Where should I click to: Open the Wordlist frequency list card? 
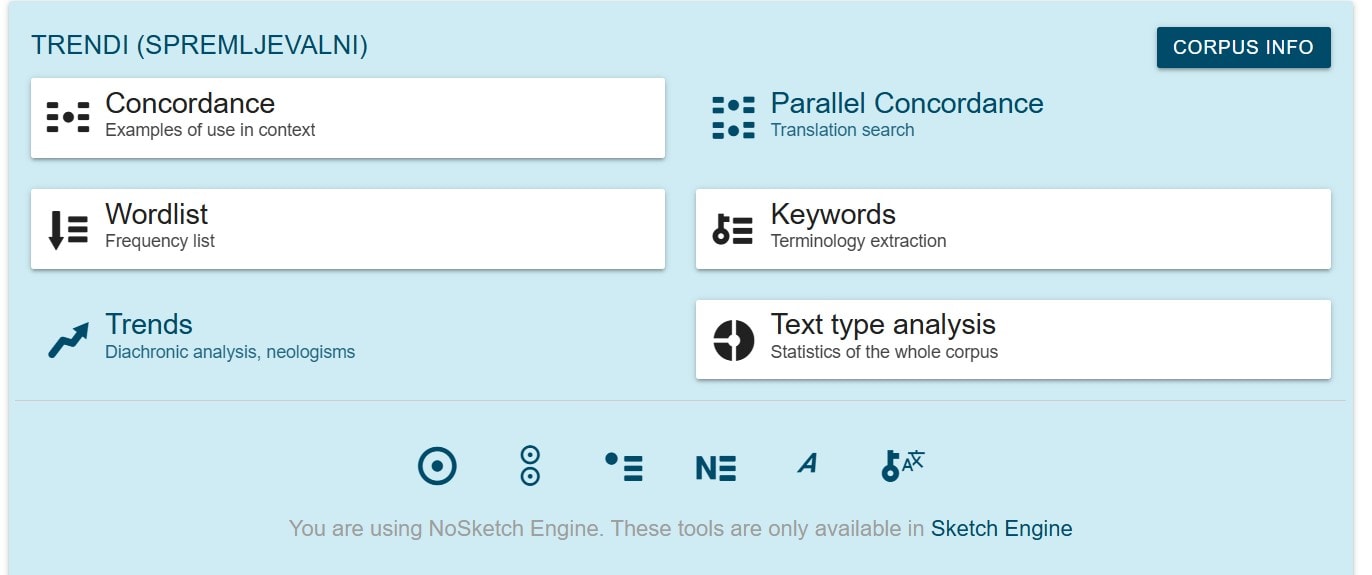click(348, 229)
